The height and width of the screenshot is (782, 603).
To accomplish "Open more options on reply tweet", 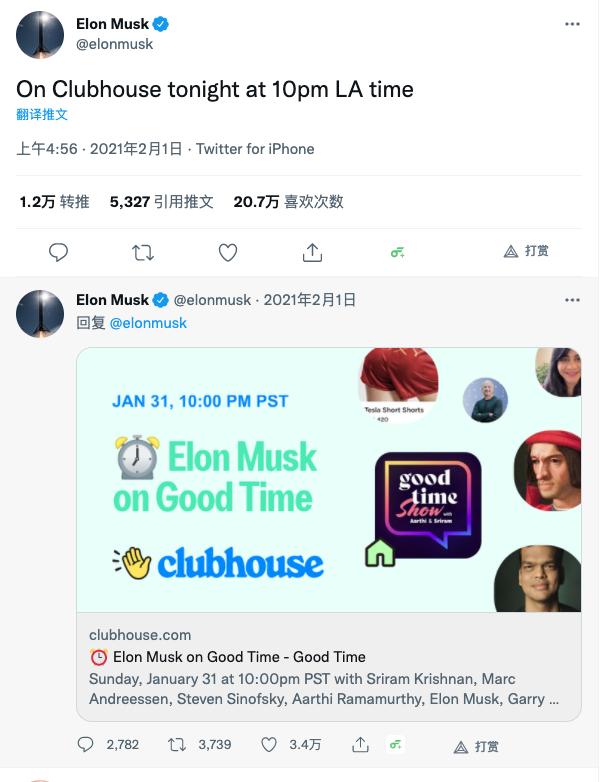I will (572, 300).
